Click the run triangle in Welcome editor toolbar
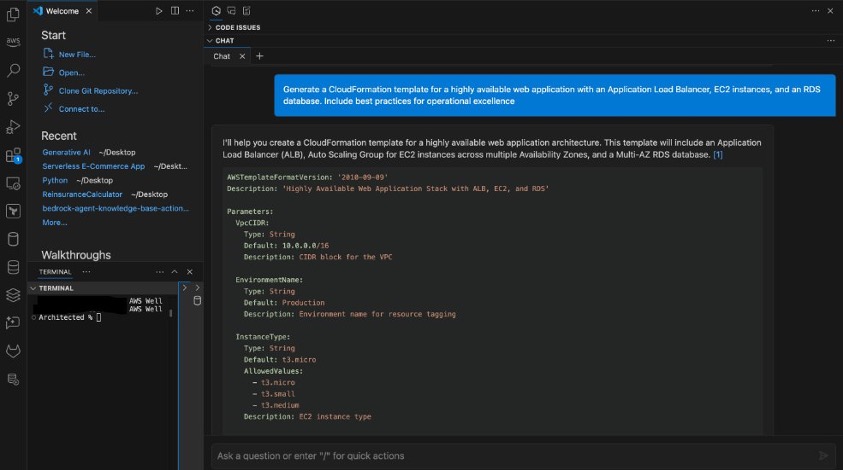 pos(159,11)
